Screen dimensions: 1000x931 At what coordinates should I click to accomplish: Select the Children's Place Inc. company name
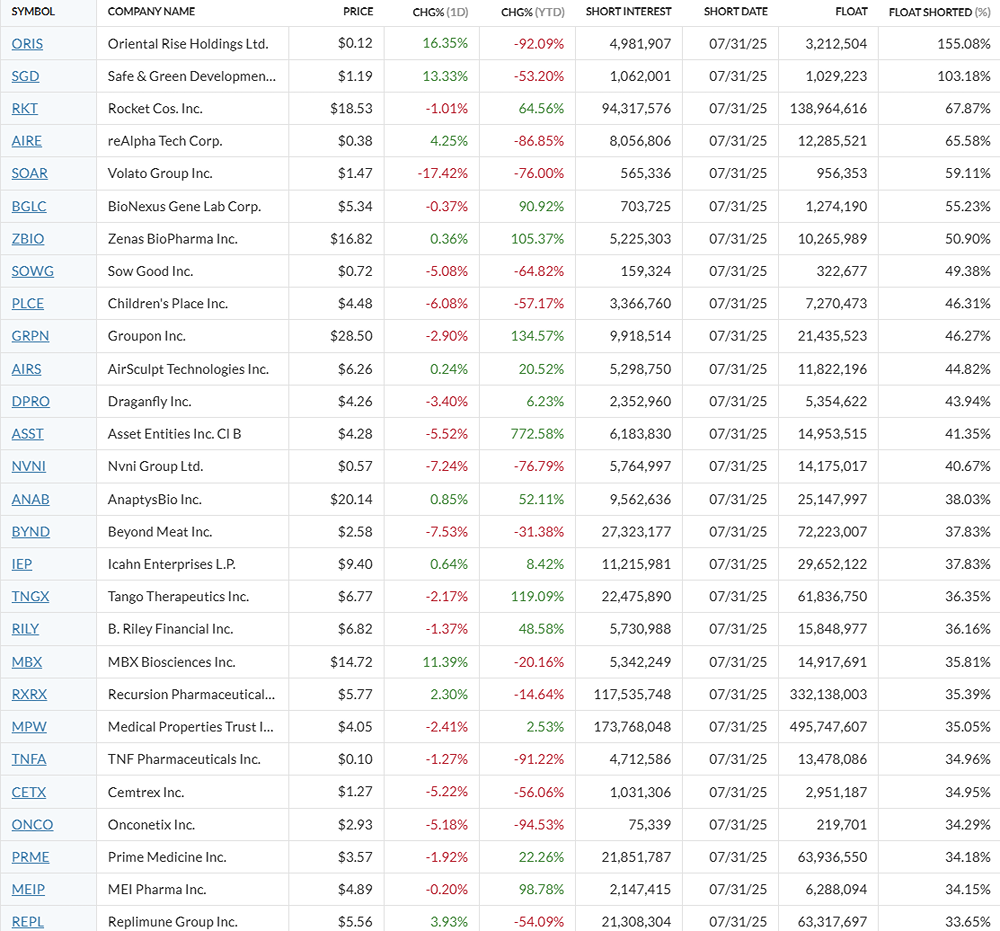pyautogui.click(x=168, y=304)
